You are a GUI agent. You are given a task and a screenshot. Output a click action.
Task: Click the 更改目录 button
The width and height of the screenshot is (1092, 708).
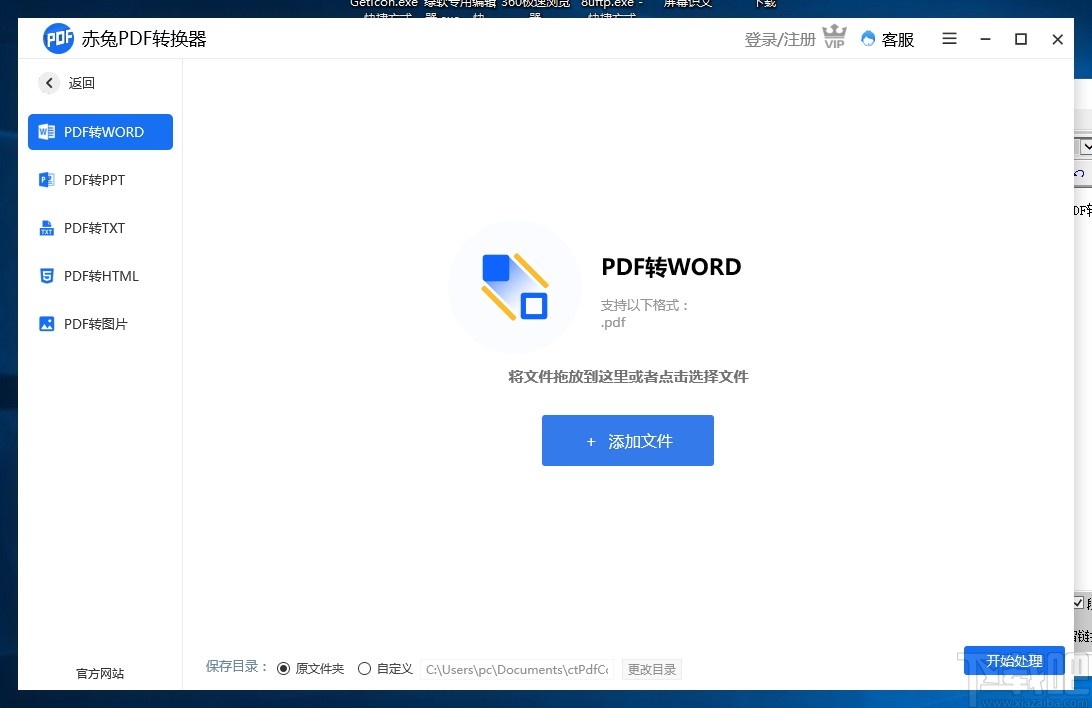651,669
